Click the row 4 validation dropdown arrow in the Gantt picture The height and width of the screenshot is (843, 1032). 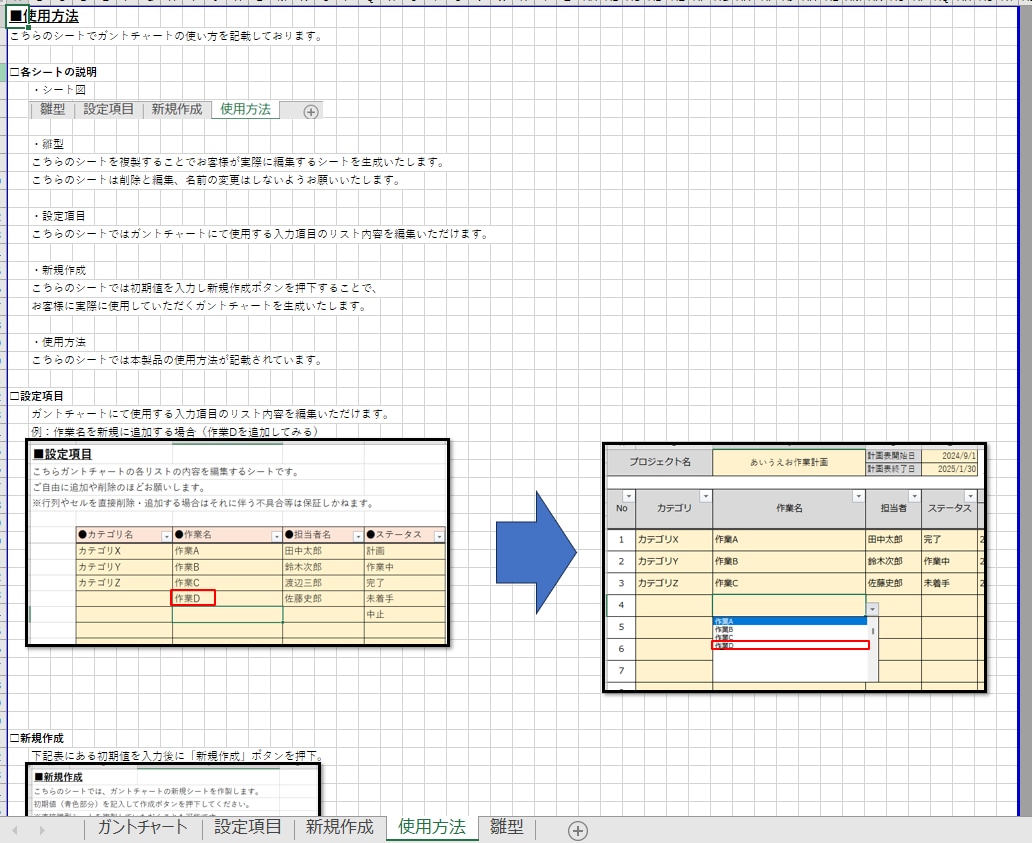[x=872, y=609]
